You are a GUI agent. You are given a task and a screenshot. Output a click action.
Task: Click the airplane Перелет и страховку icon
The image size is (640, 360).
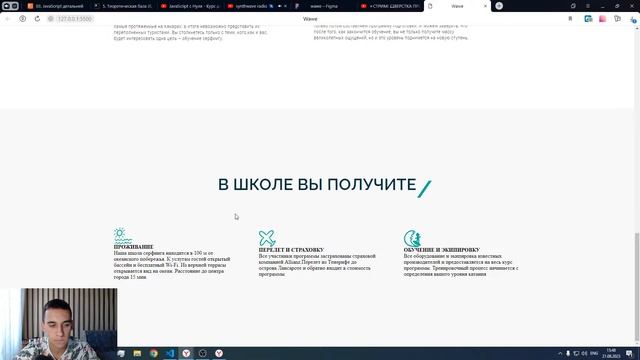click(267, 238)
